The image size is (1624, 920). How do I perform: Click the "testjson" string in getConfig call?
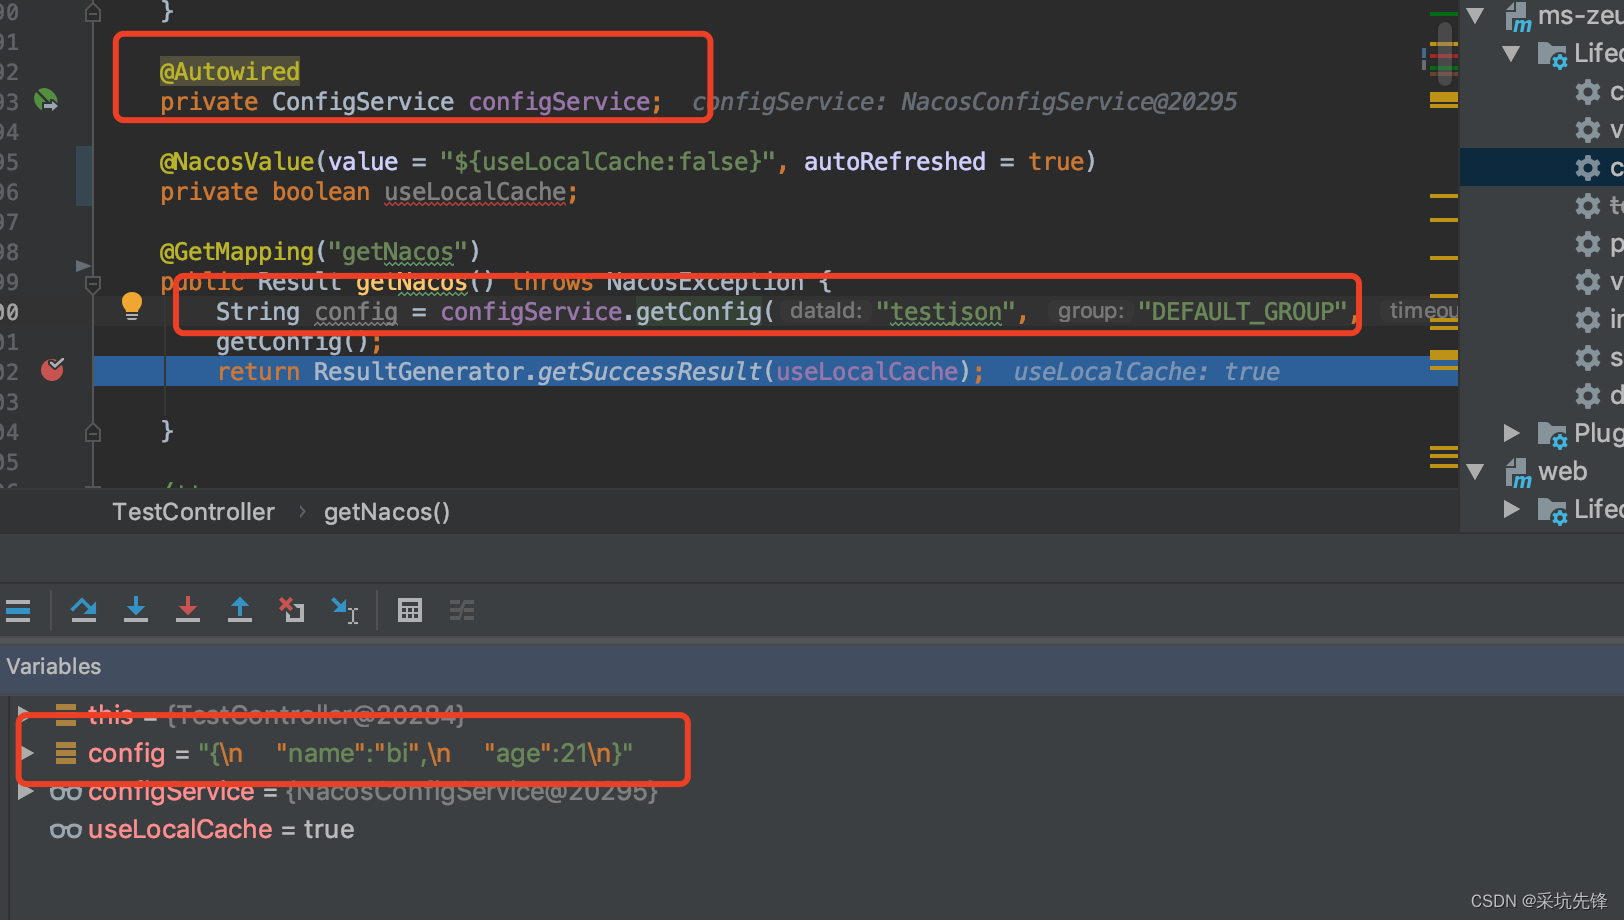click(x=946, y=312)
